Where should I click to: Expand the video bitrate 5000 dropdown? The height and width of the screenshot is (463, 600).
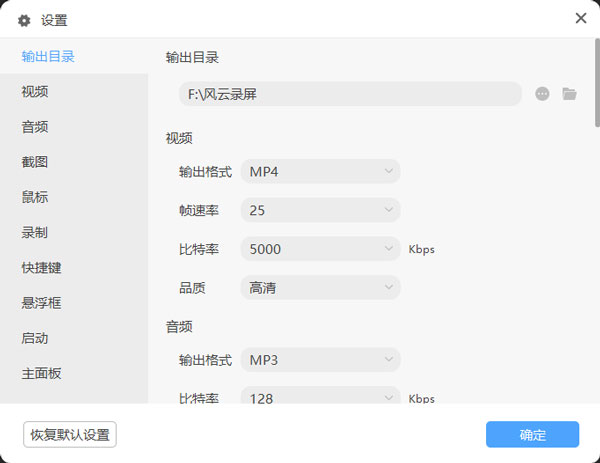[x=320, y=249]
